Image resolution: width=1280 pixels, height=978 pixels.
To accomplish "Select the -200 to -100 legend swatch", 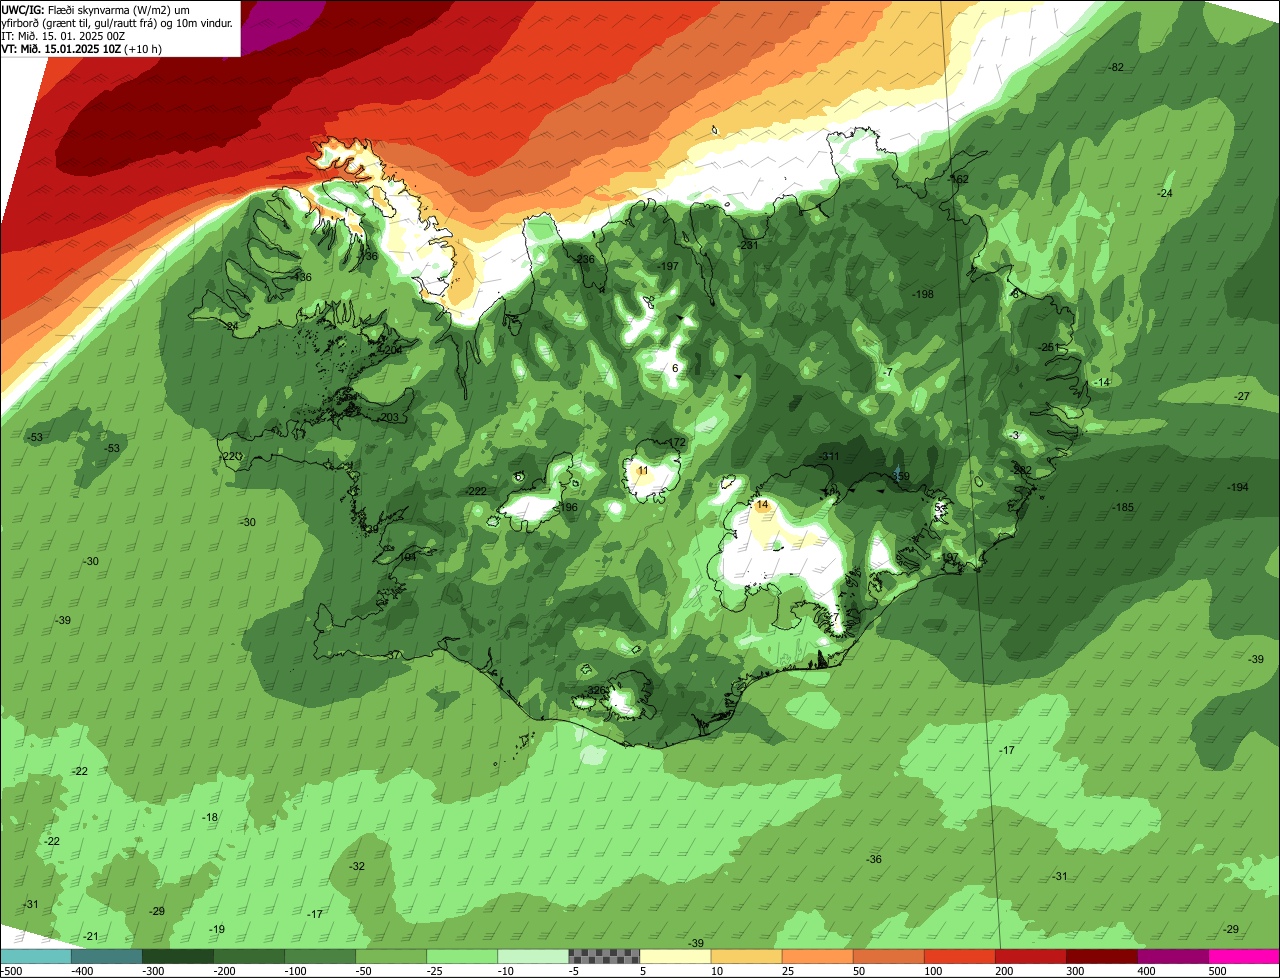I will pyautogui.click(x=249, y=956).
